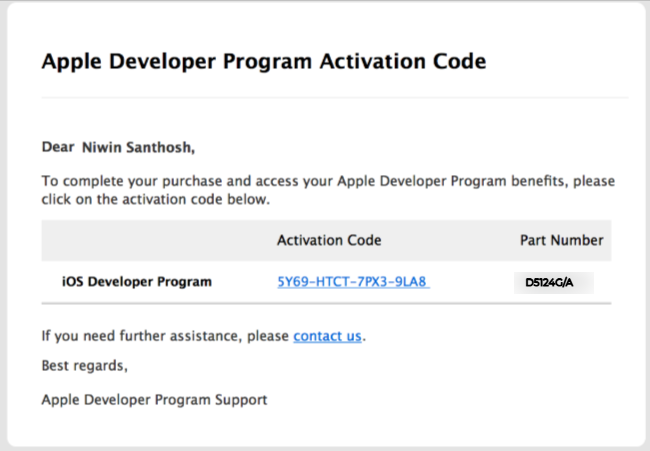Click the empty first cell of the table header
The height and width of the screenshot is (451, 650).
tap(150, 240)
